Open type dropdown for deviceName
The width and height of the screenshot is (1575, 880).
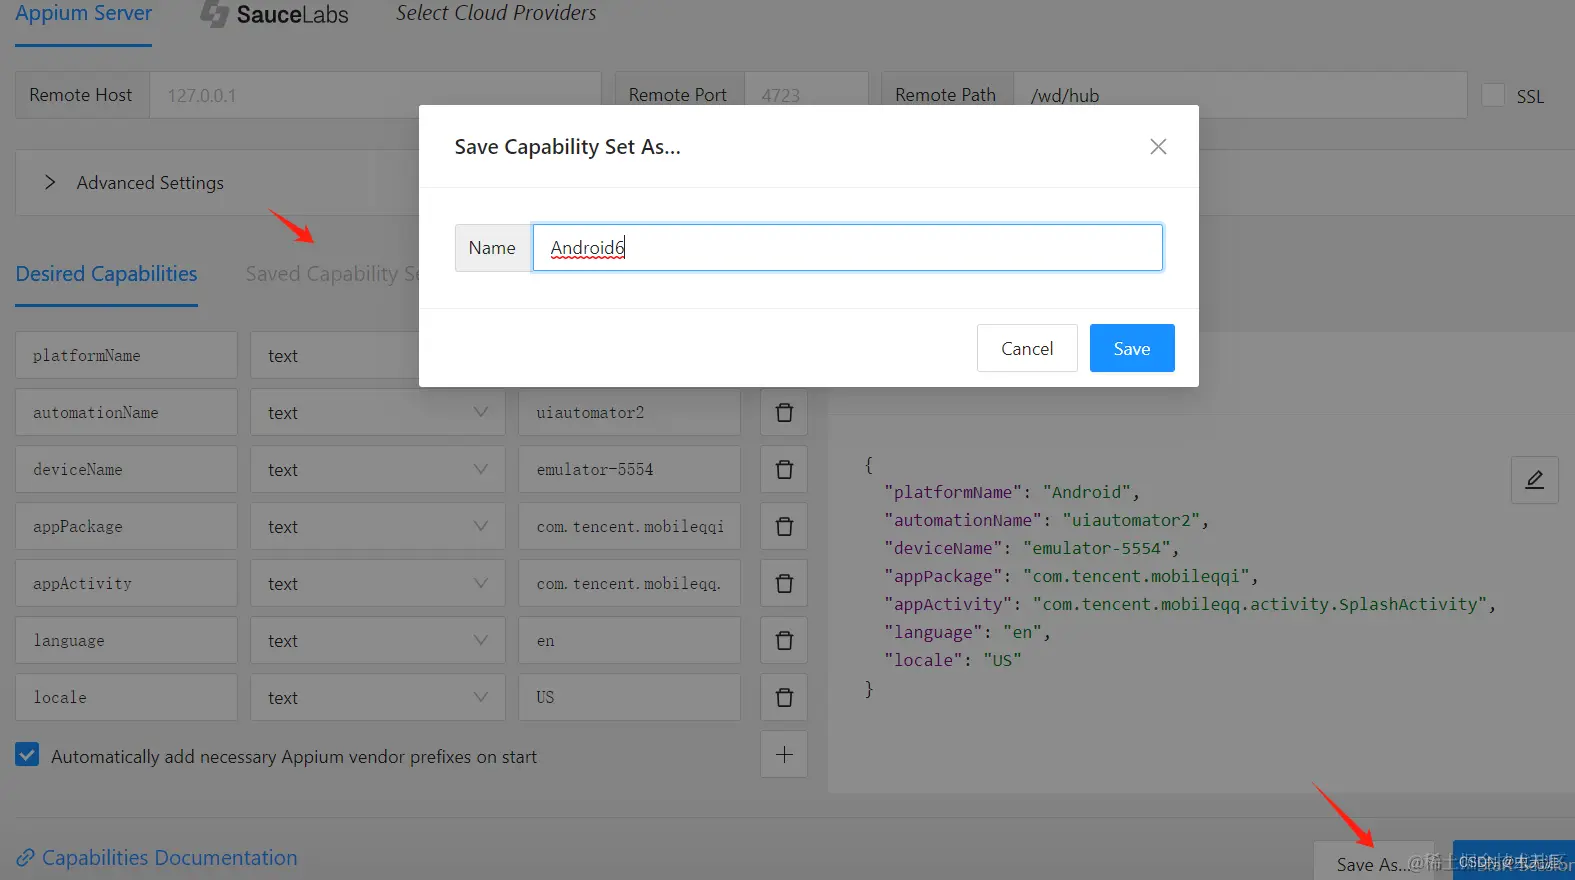click(x=378, y=469)
